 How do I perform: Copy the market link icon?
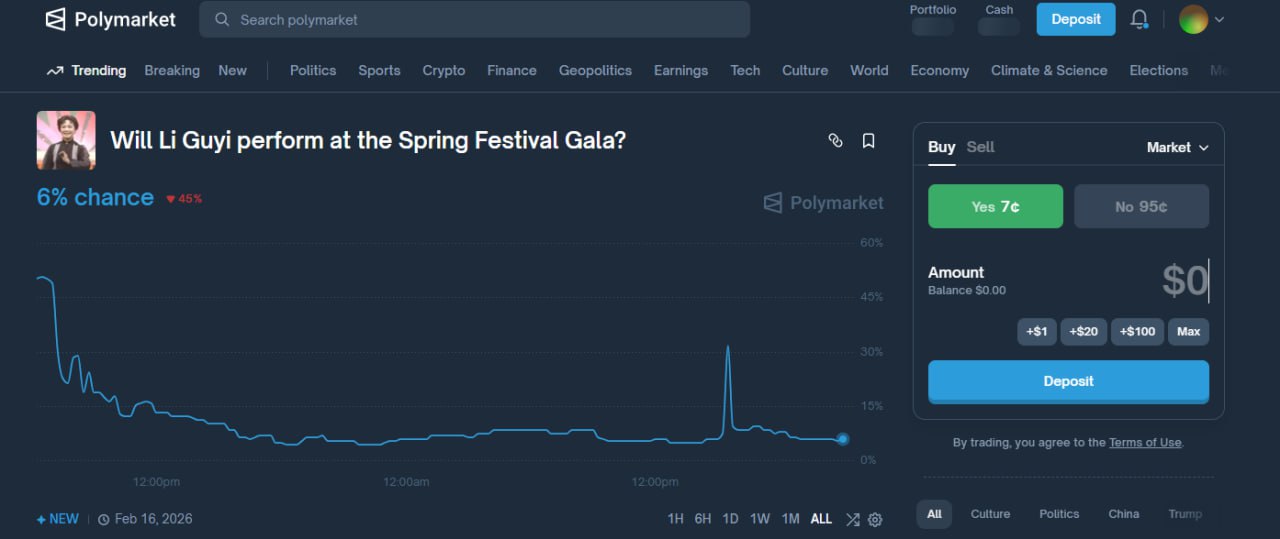(835, 141)
